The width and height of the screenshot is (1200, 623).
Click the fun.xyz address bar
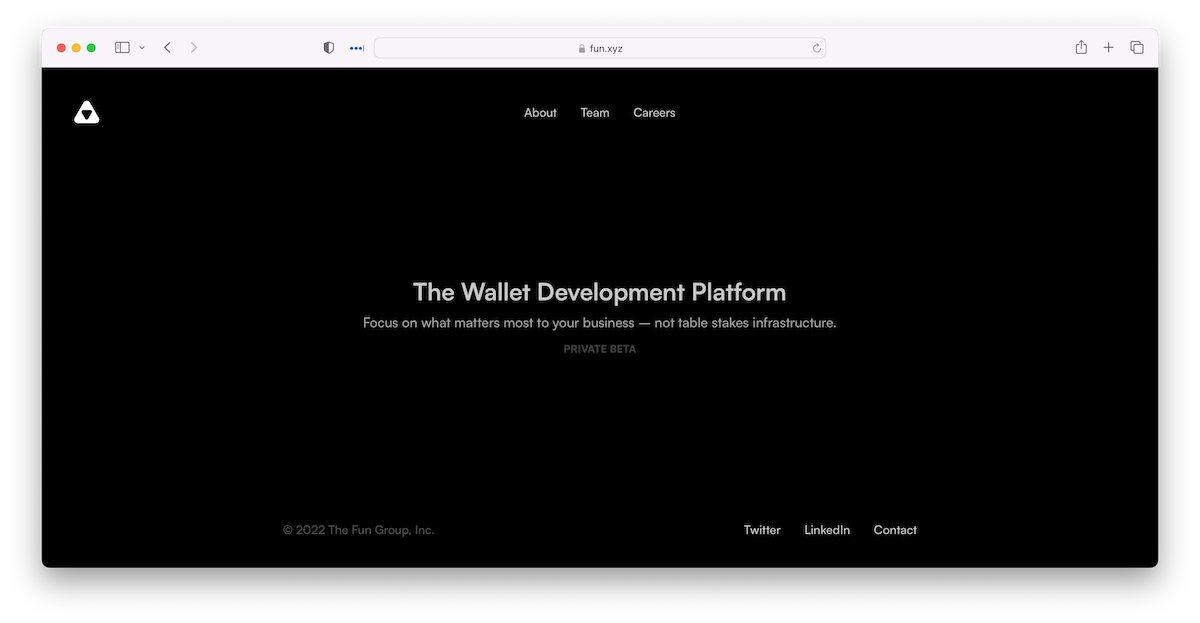click(x=600, y=48)
